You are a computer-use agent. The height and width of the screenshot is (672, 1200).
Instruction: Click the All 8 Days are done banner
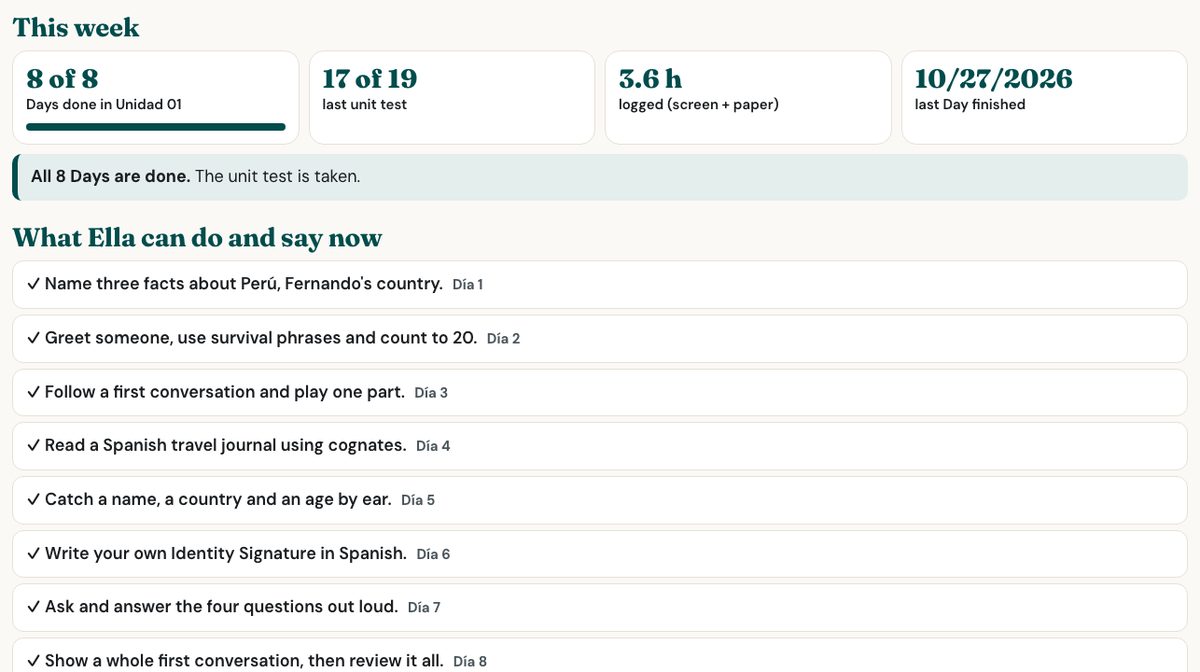coord(600,177)
